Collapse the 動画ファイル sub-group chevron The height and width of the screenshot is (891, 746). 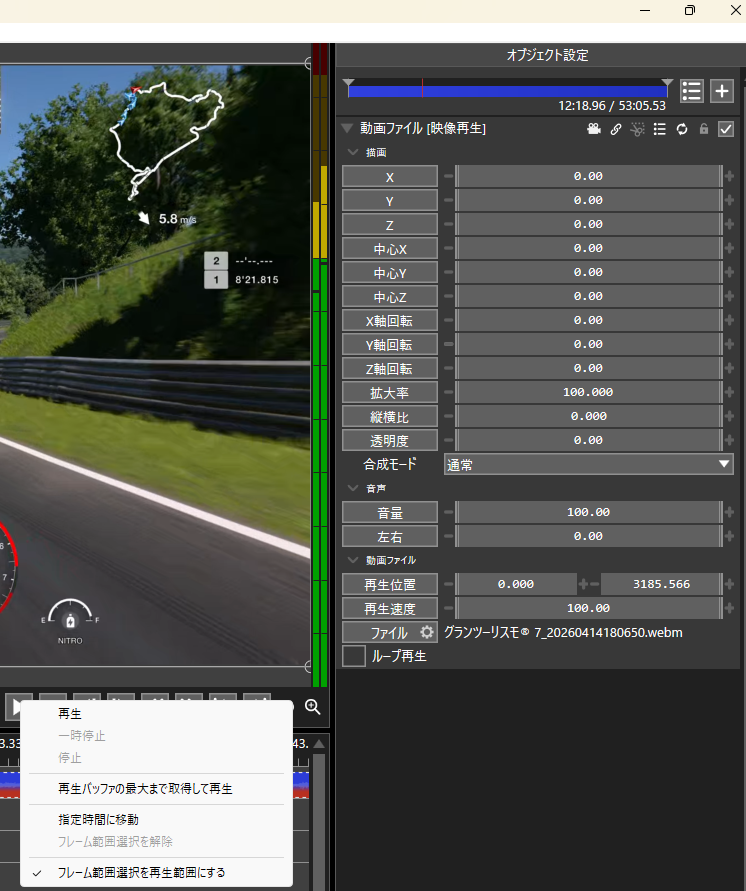coord(353,560)
